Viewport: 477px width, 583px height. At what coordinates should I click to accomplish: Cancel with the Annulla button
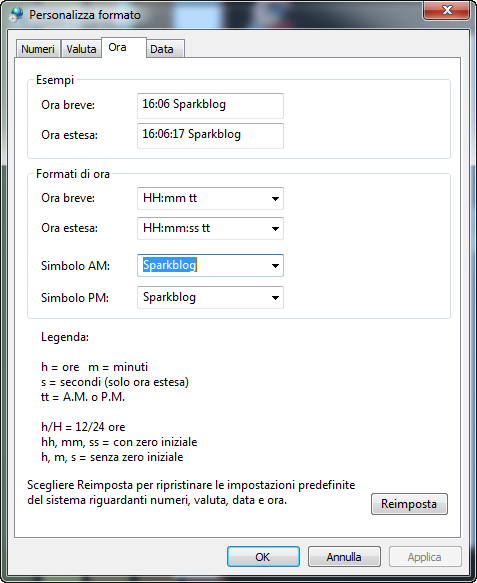344,557
